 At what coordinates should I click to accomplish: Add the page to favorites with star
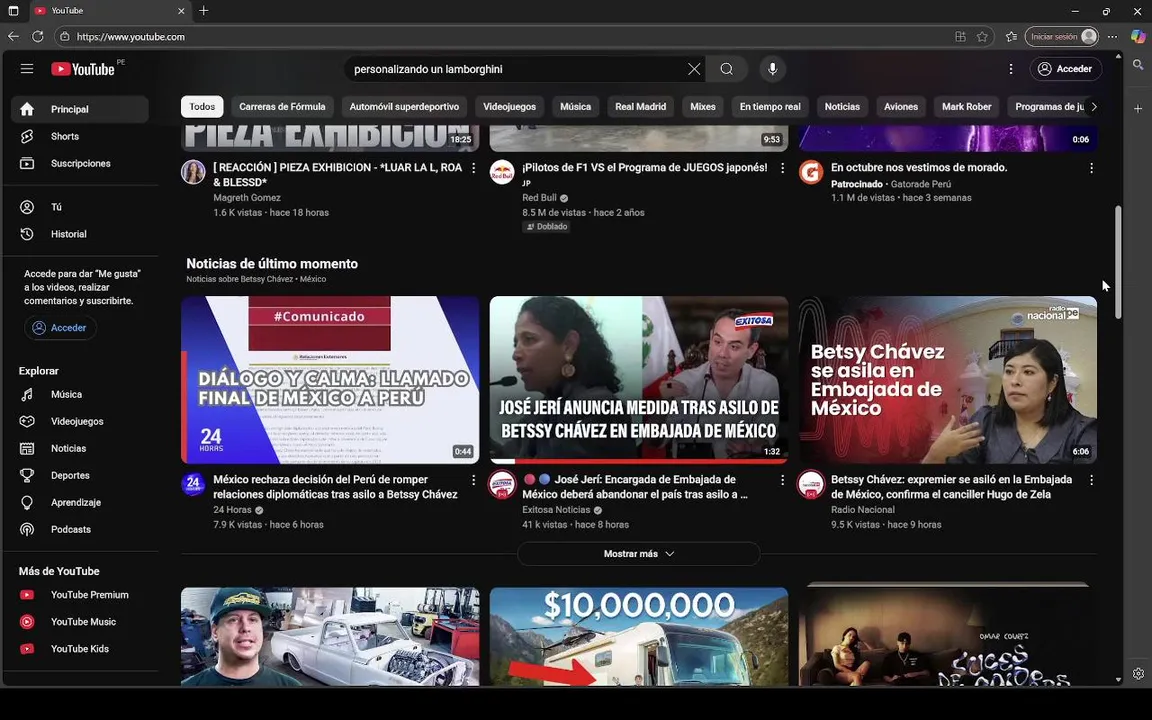point(982,37)
